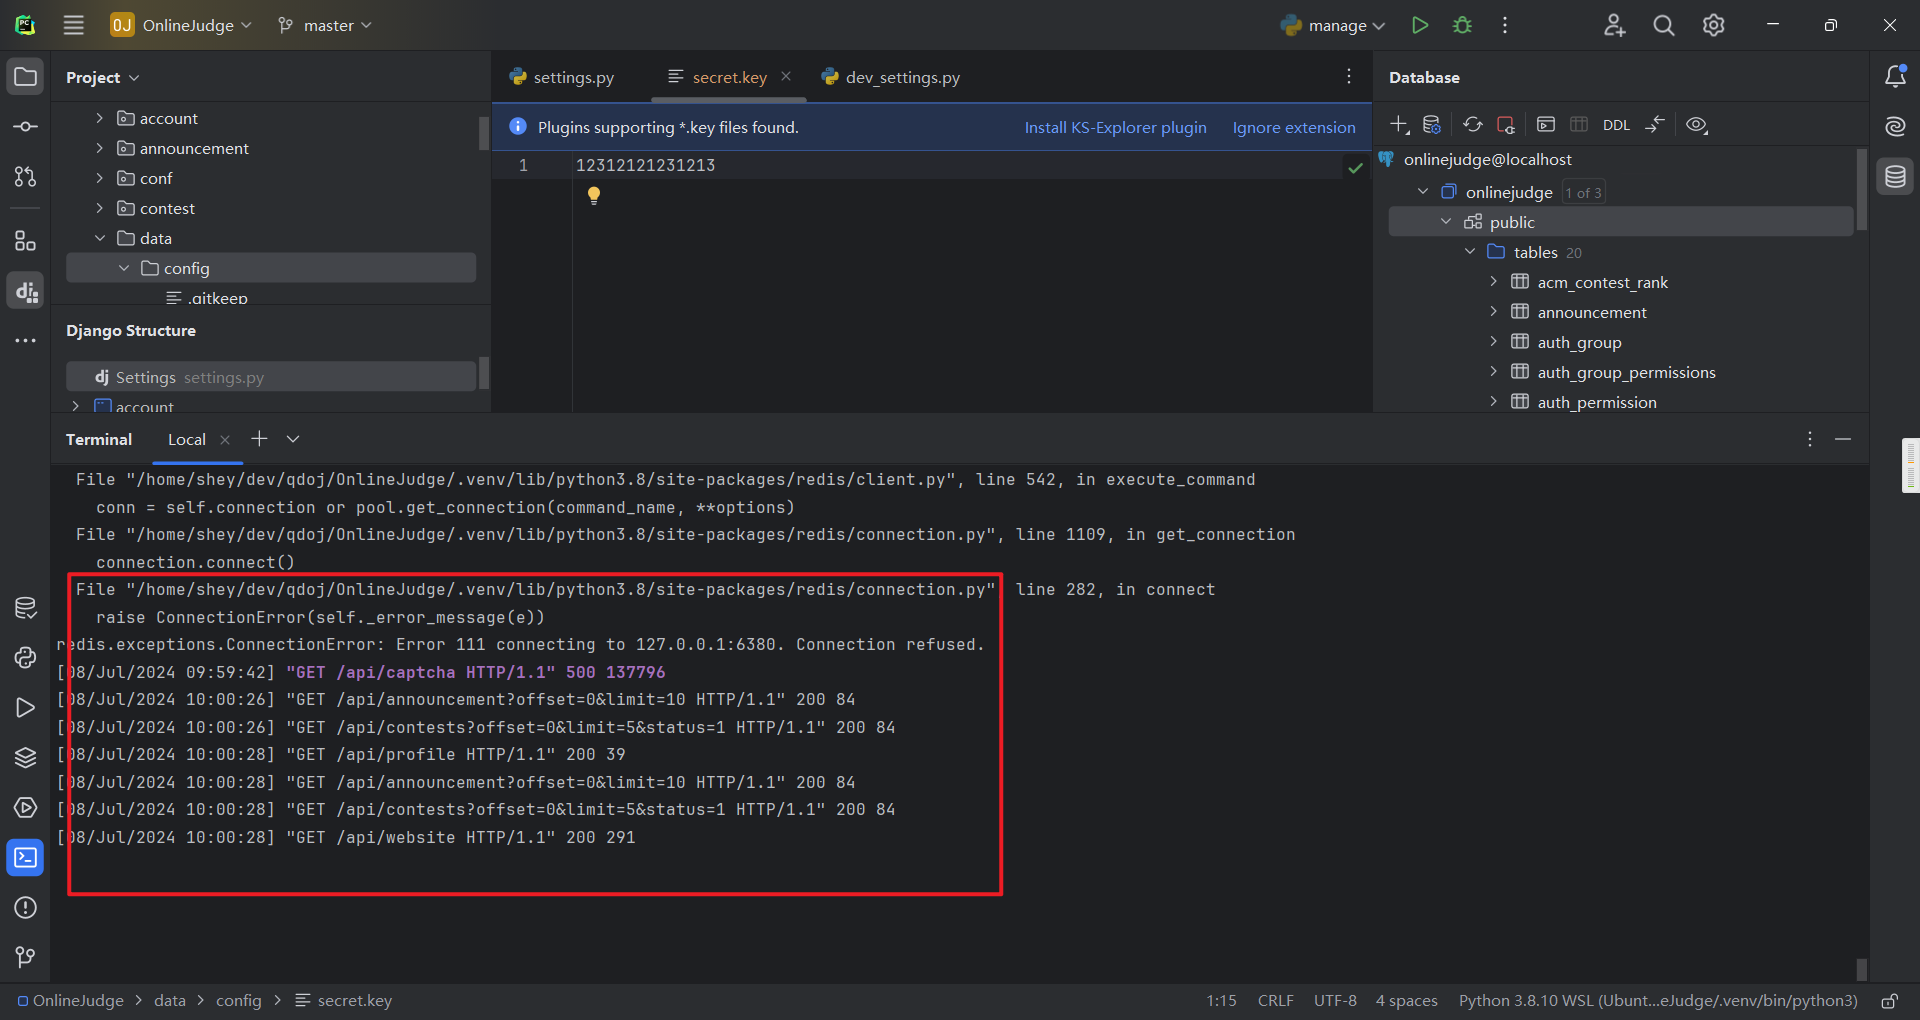Deactivate database connection stop icon
Image resolution: width=1920 pixels, height=1020 pixels.
tap(1505, 125)
